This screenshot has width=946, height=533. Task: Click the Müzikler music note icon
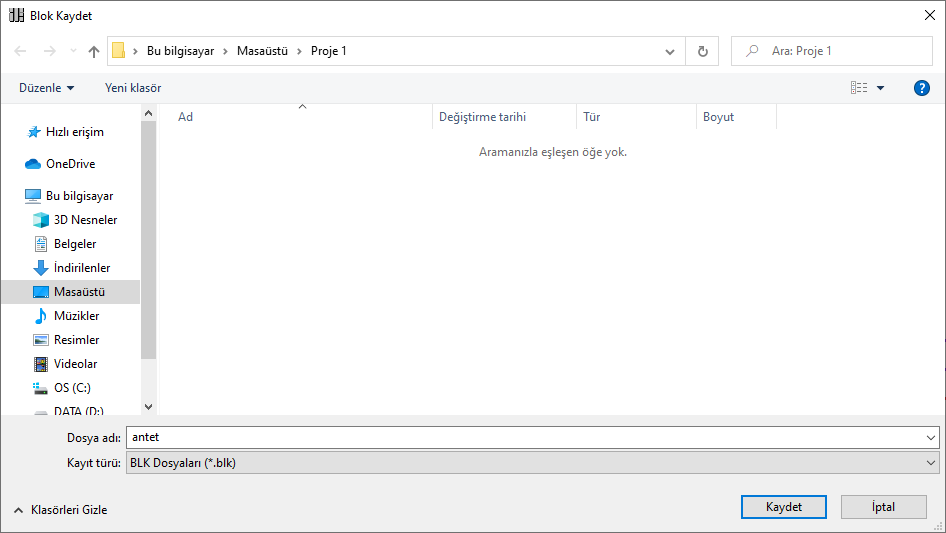(41, 316)
